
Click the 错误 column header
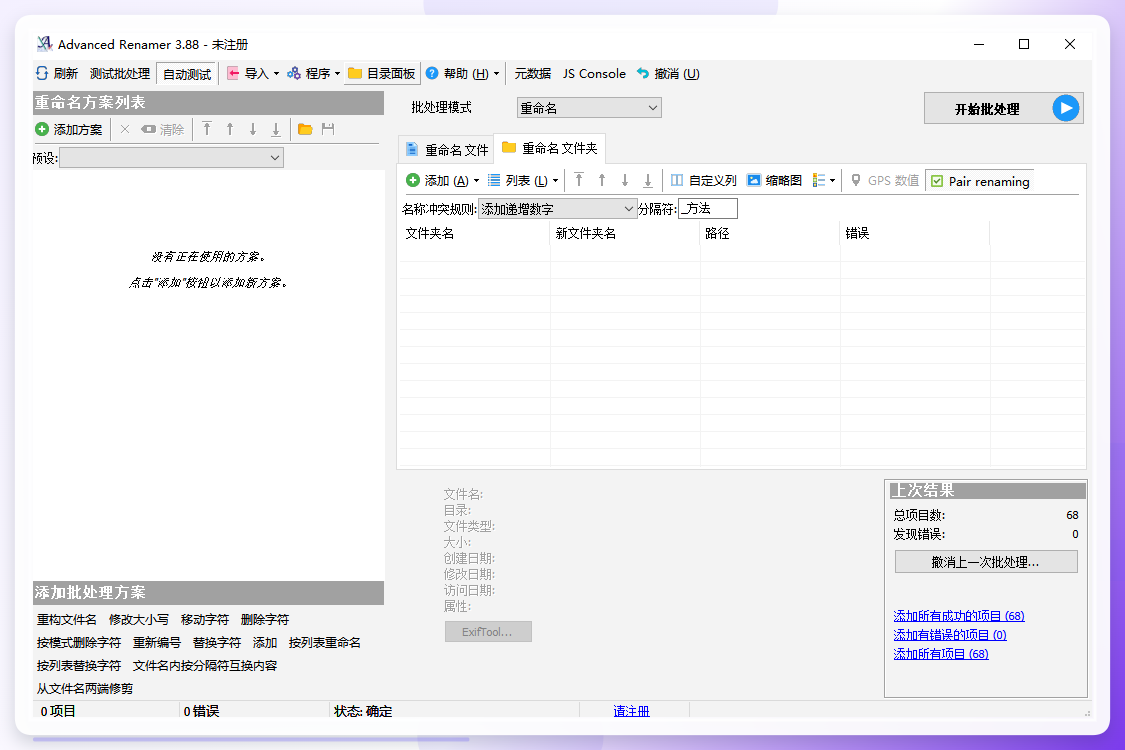click(x=915, y=233)
